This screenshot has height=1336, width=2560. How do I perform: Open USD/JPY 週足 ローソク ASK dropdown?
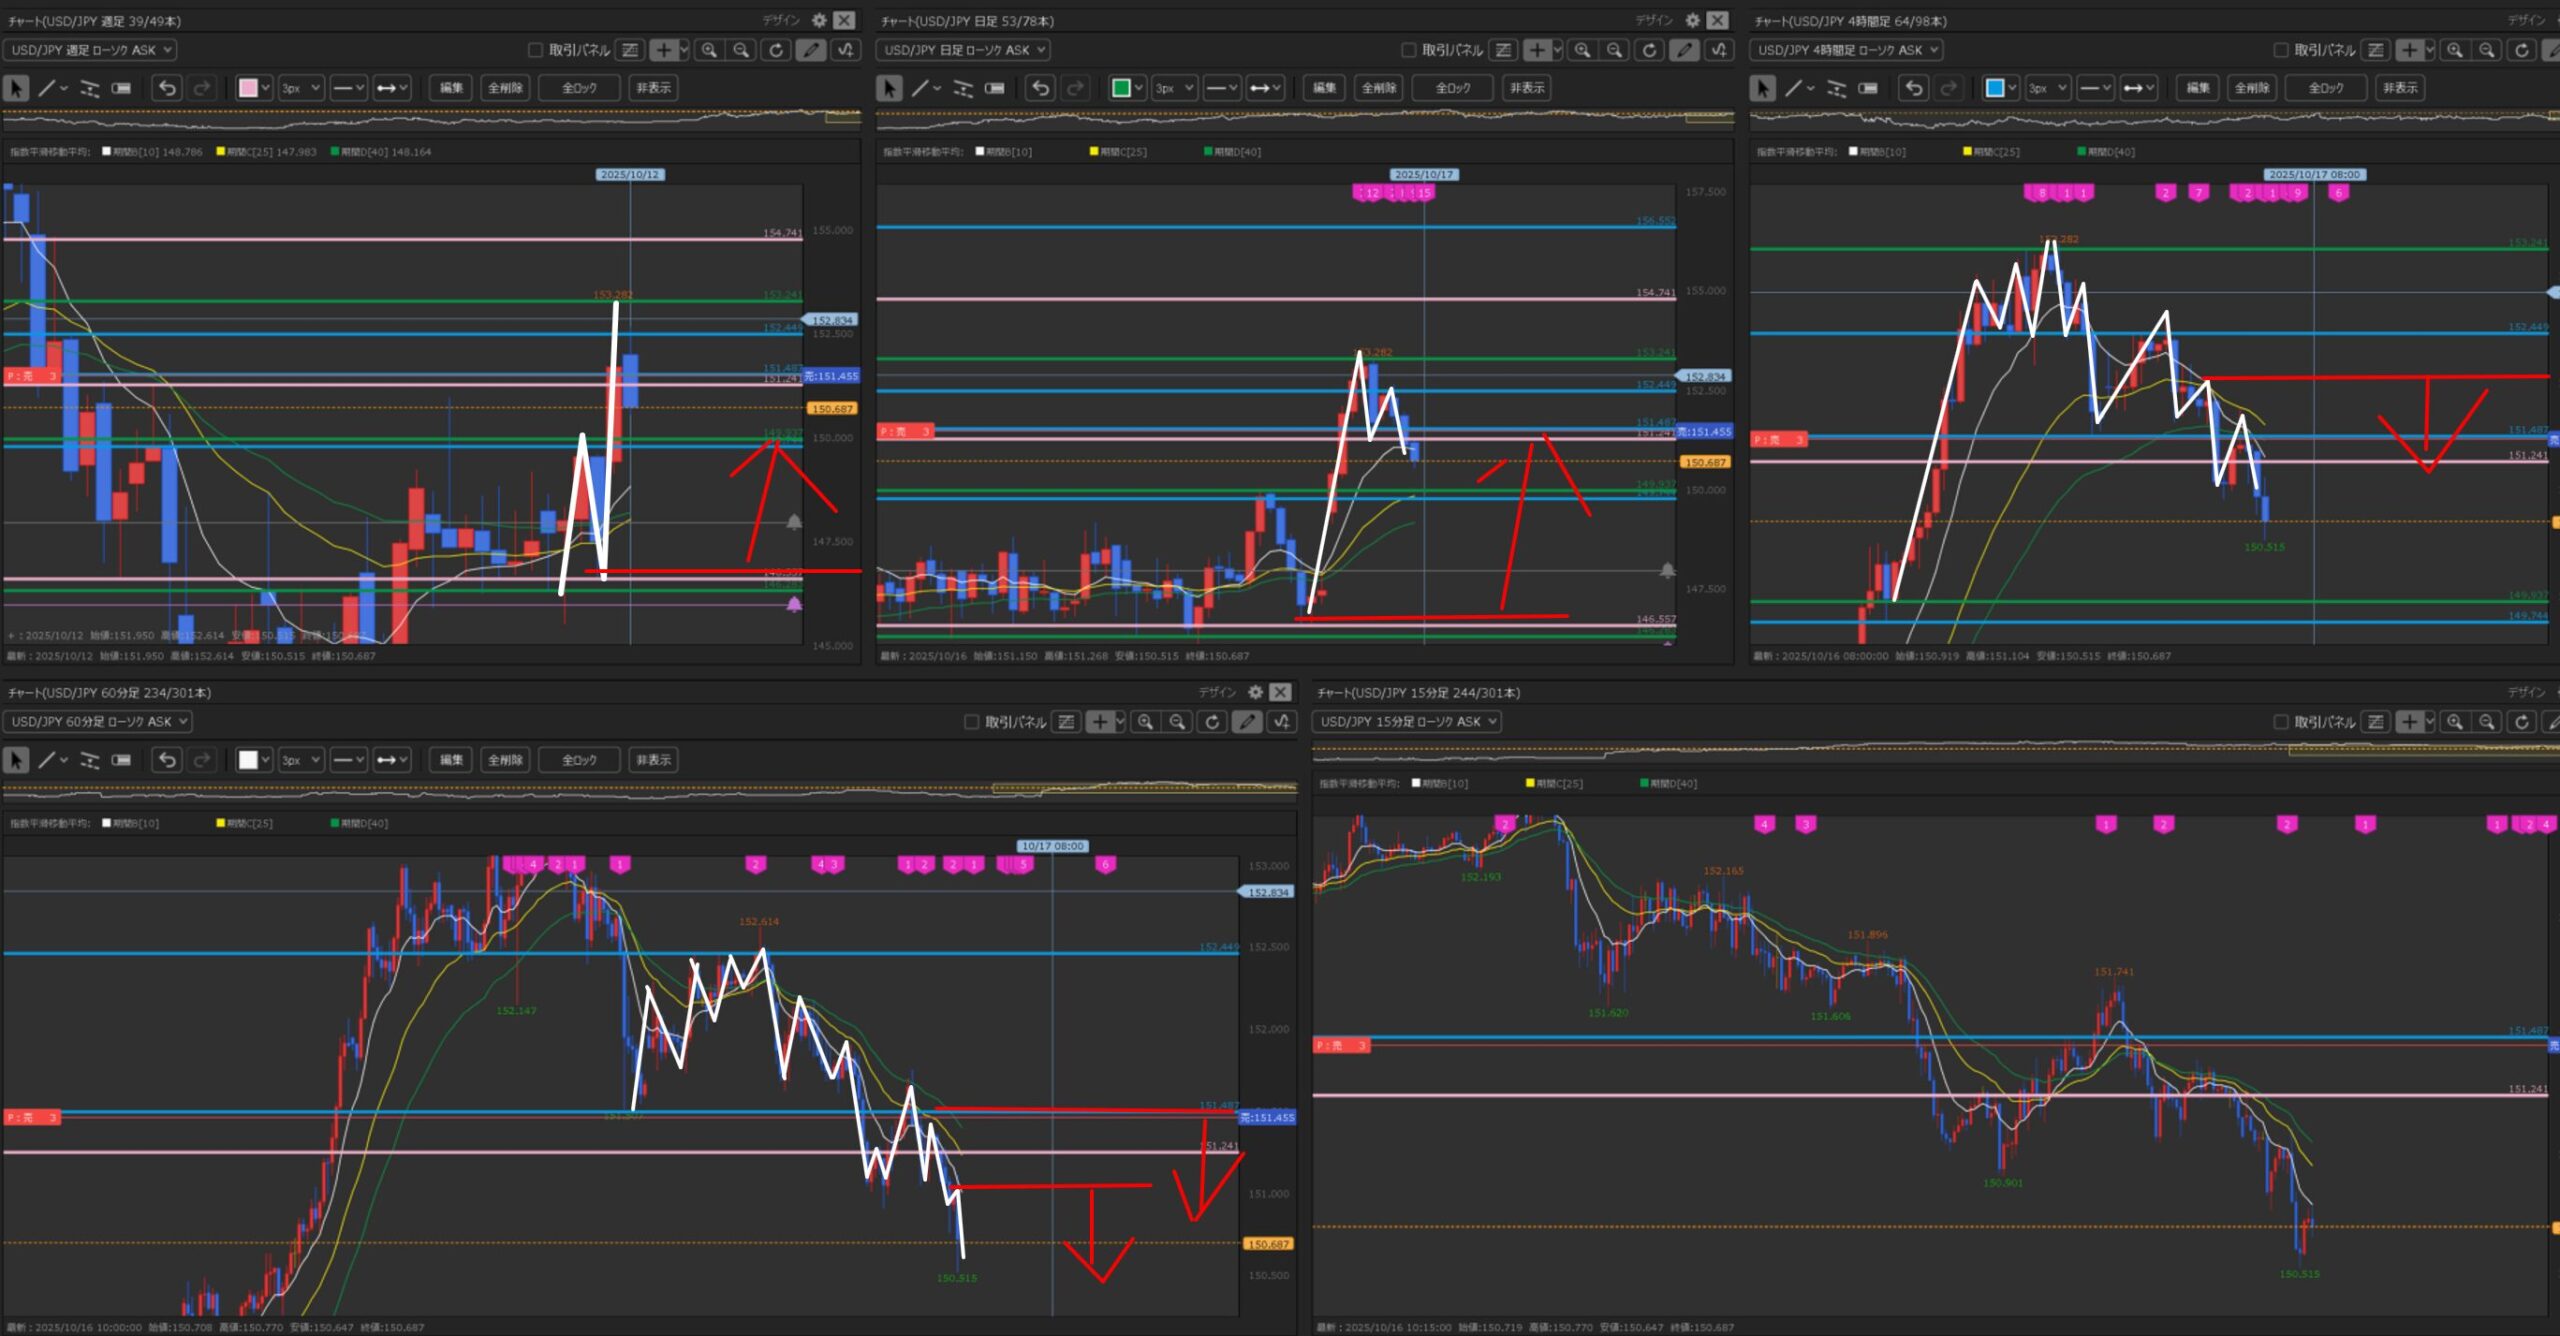(x=90, y=50)
